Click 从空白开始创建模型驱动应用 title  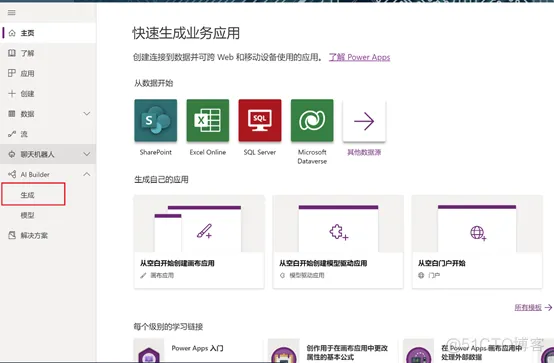[x=323, y=263]
